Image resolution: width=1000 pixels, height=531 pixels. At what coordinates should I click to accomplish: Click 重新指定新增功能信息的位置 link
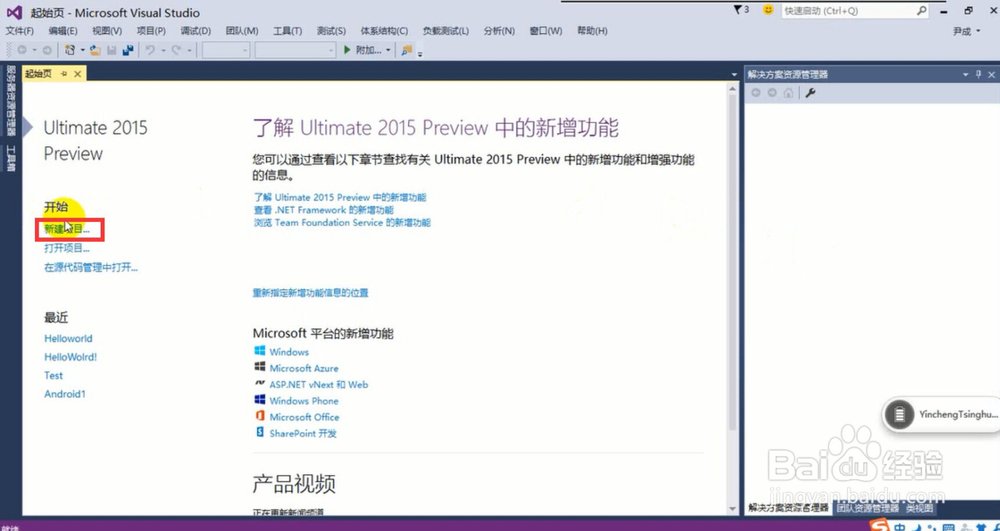click(x=311, y=293)
